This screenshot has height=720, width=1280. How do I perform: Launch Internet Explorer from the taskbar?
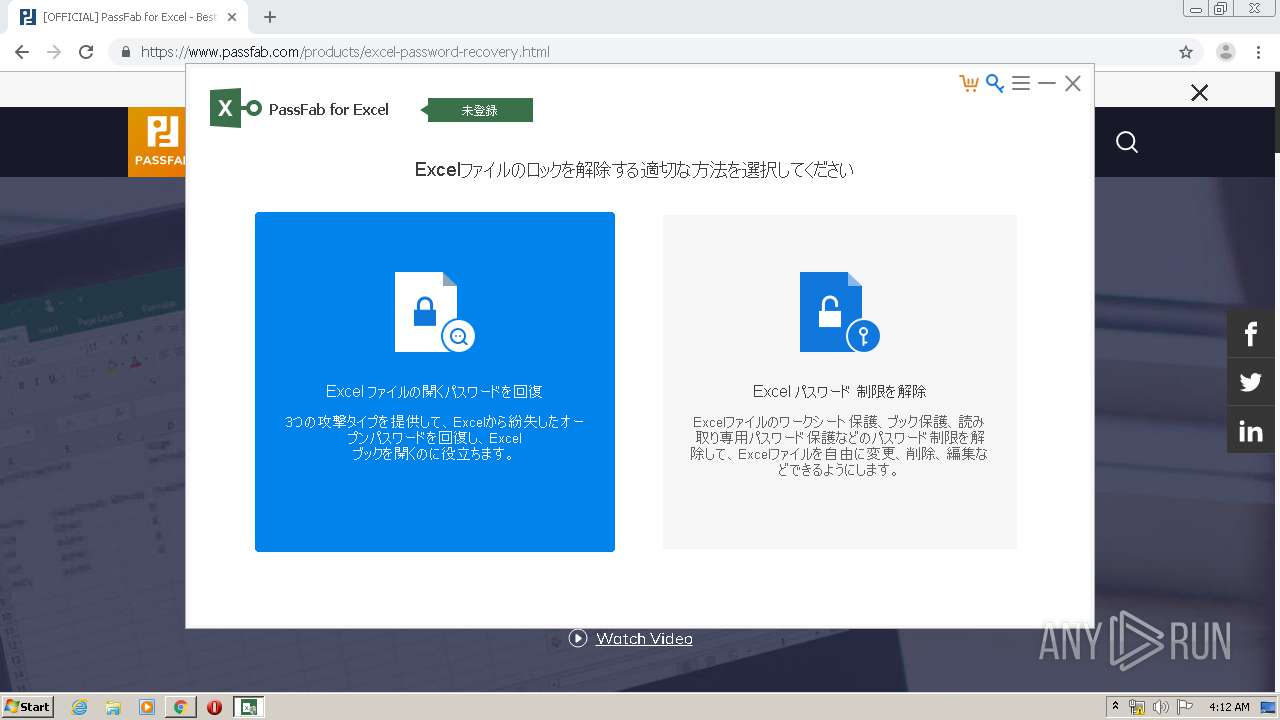click(80, 707)
